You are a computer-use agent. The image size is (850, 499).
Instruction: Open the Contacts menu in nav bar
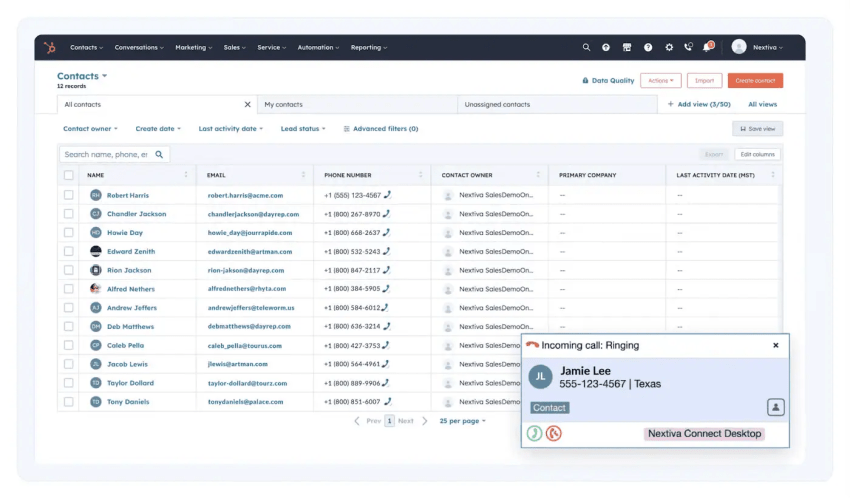(x=86, y=48)
